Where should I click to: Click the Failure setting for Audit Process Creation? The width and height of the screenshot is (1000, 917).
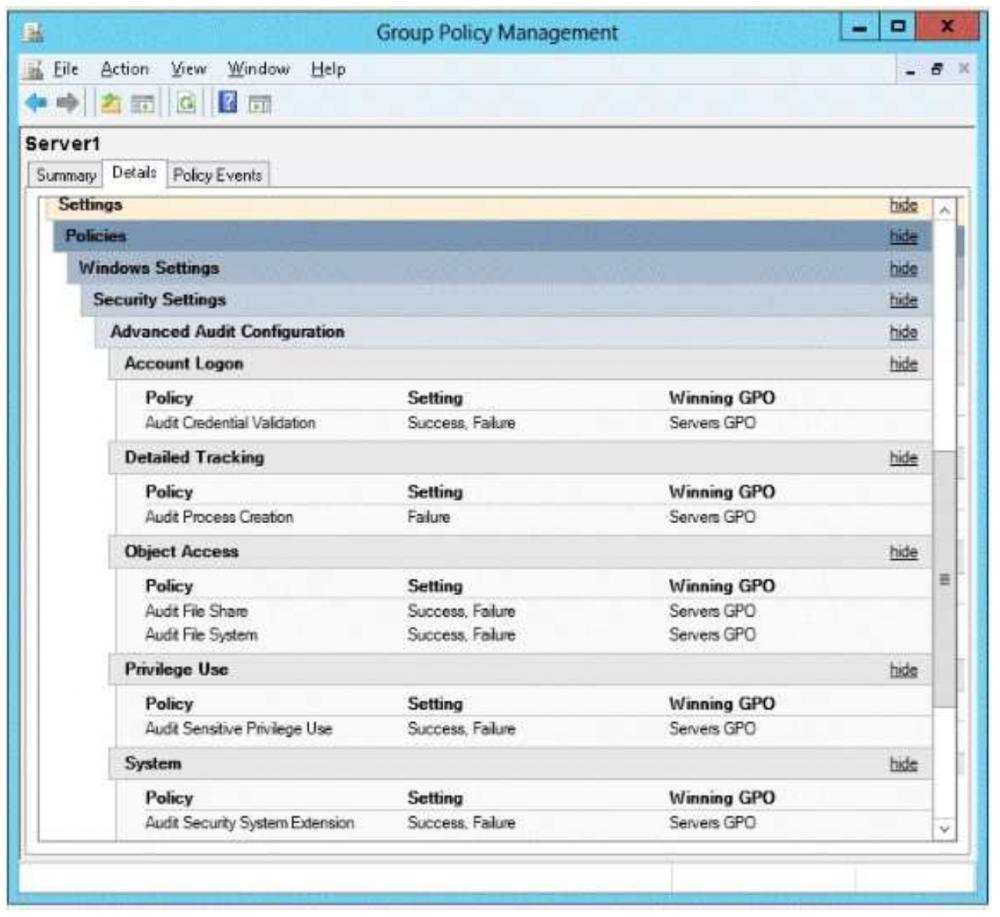click(429, 517)
